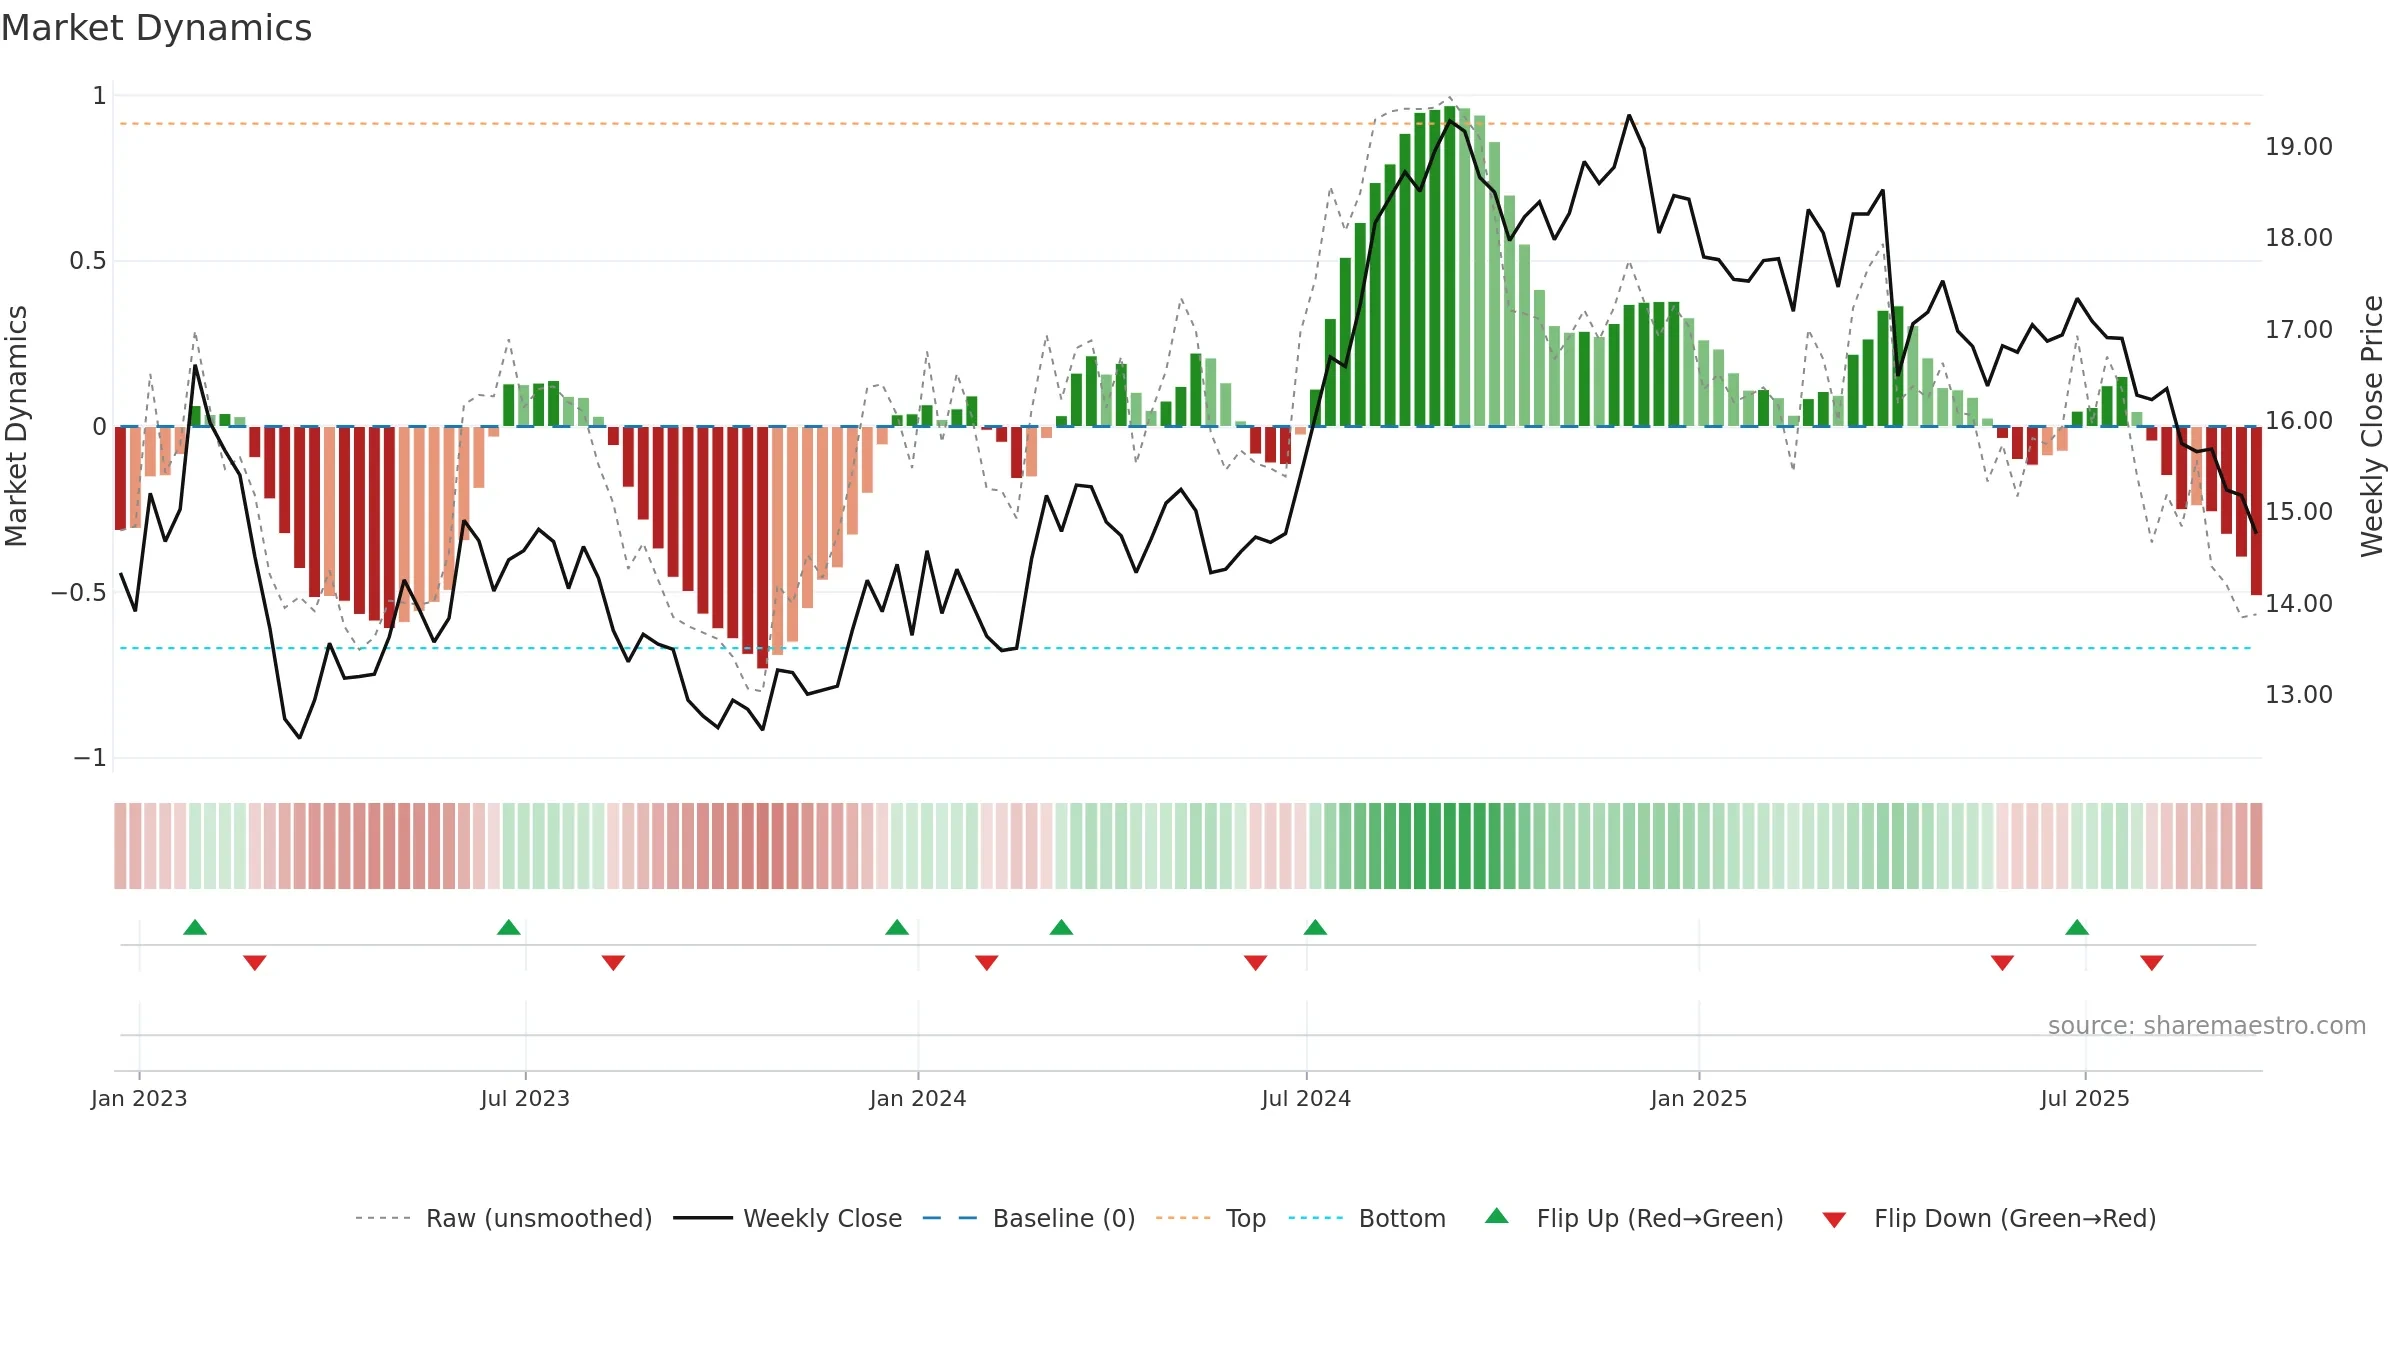Click the source: sharemaestro.com text
2400x1350 pixels.
click(x=2207, y=1026)
